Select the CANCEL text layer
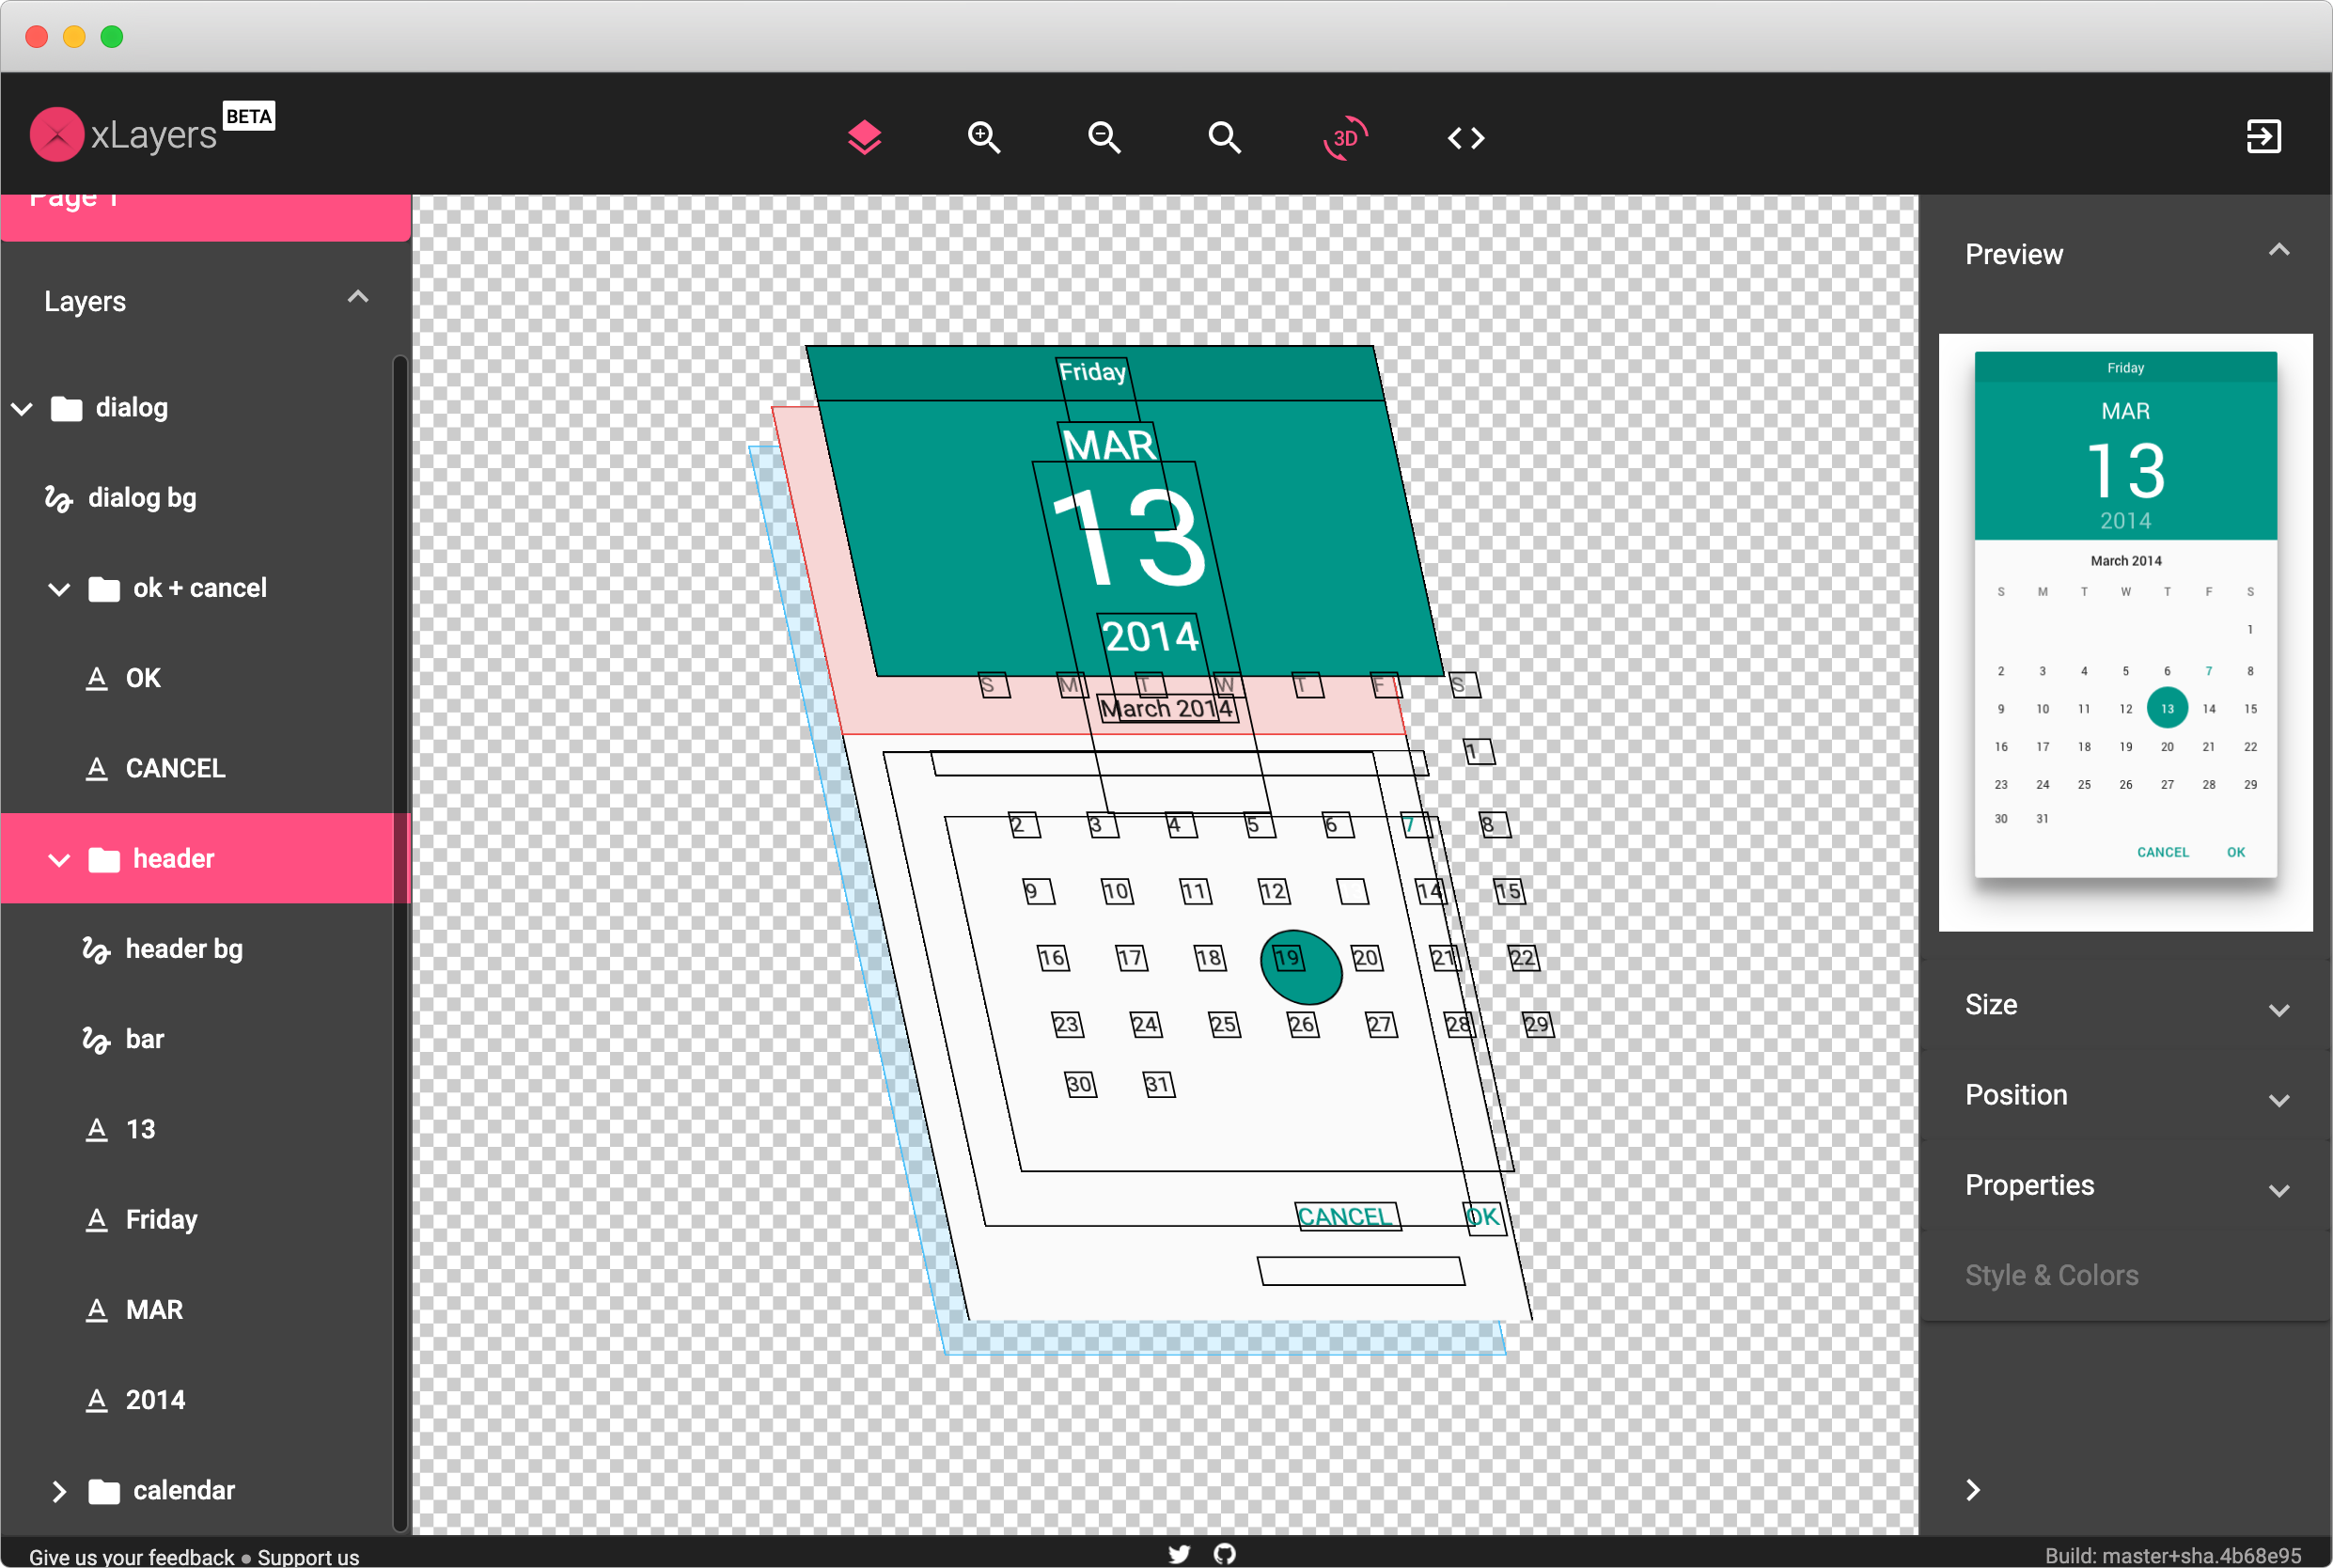 point(175,768)
